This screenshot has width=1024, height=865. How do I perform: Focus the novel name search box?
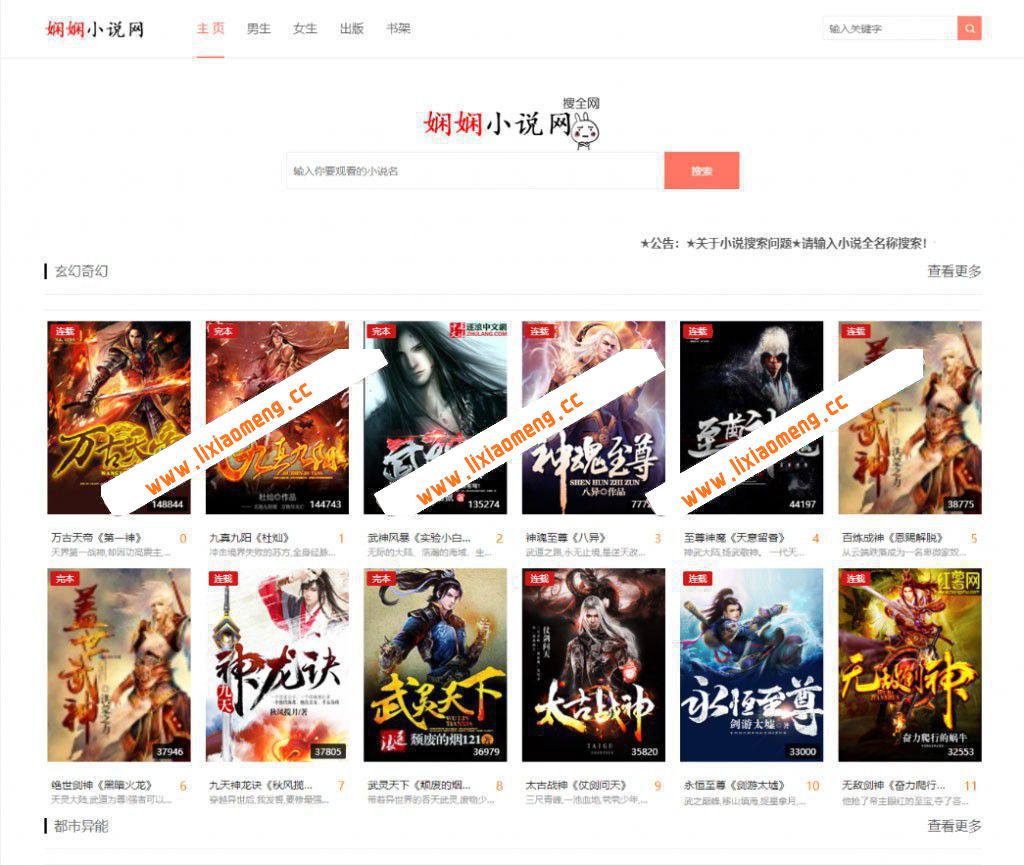pos(475,171)
